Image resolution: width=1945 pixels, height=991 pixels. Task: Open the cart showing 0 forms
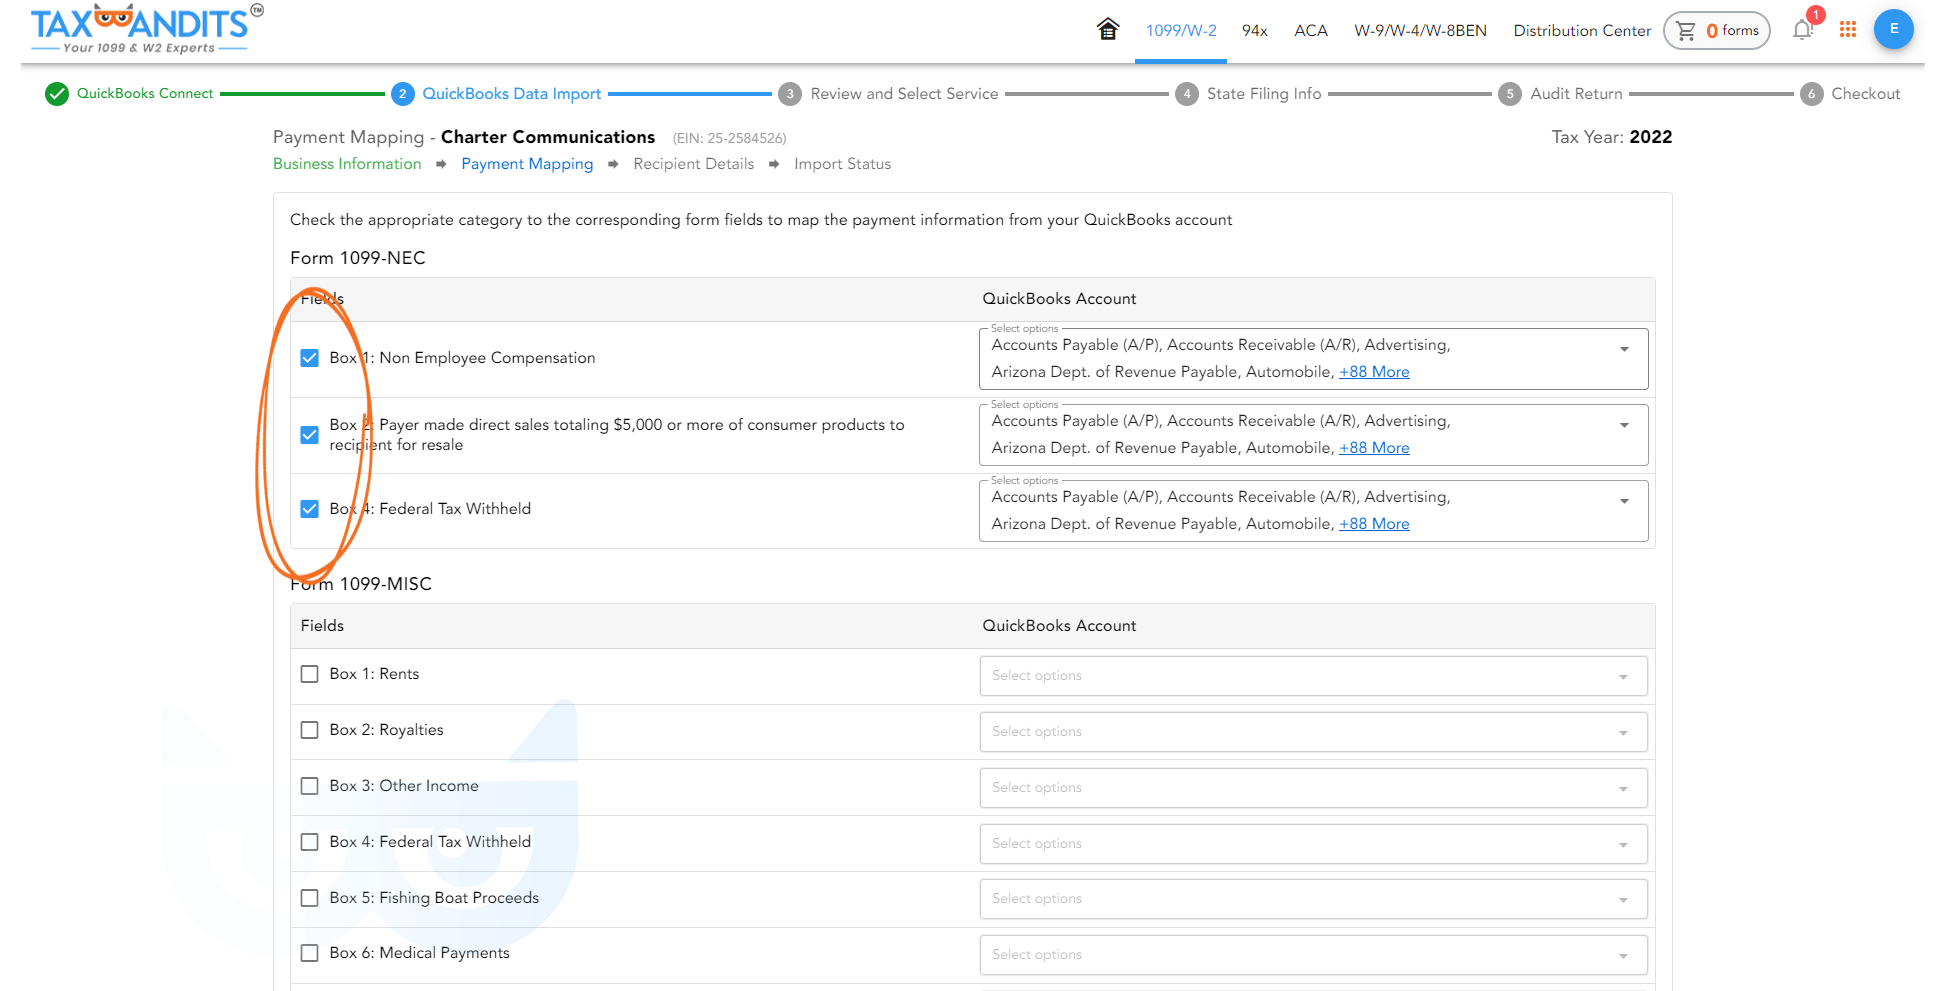tap(1716, 30)
